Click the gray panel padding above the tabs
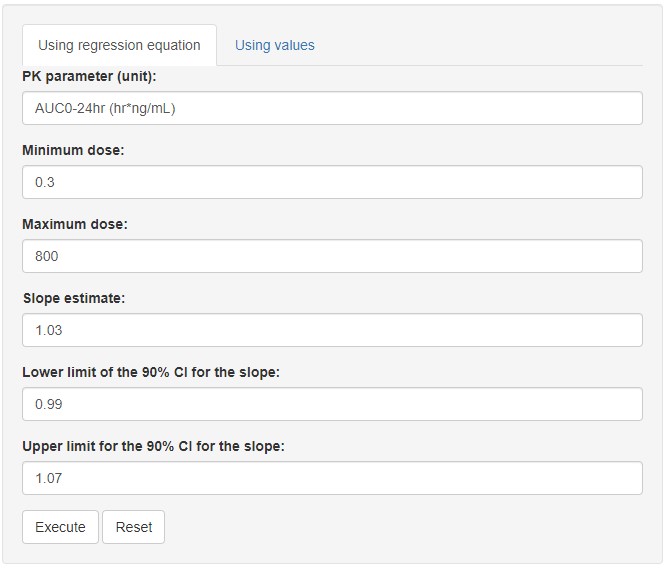Viewport: 665px width, 568px height. tap(332, 14)
